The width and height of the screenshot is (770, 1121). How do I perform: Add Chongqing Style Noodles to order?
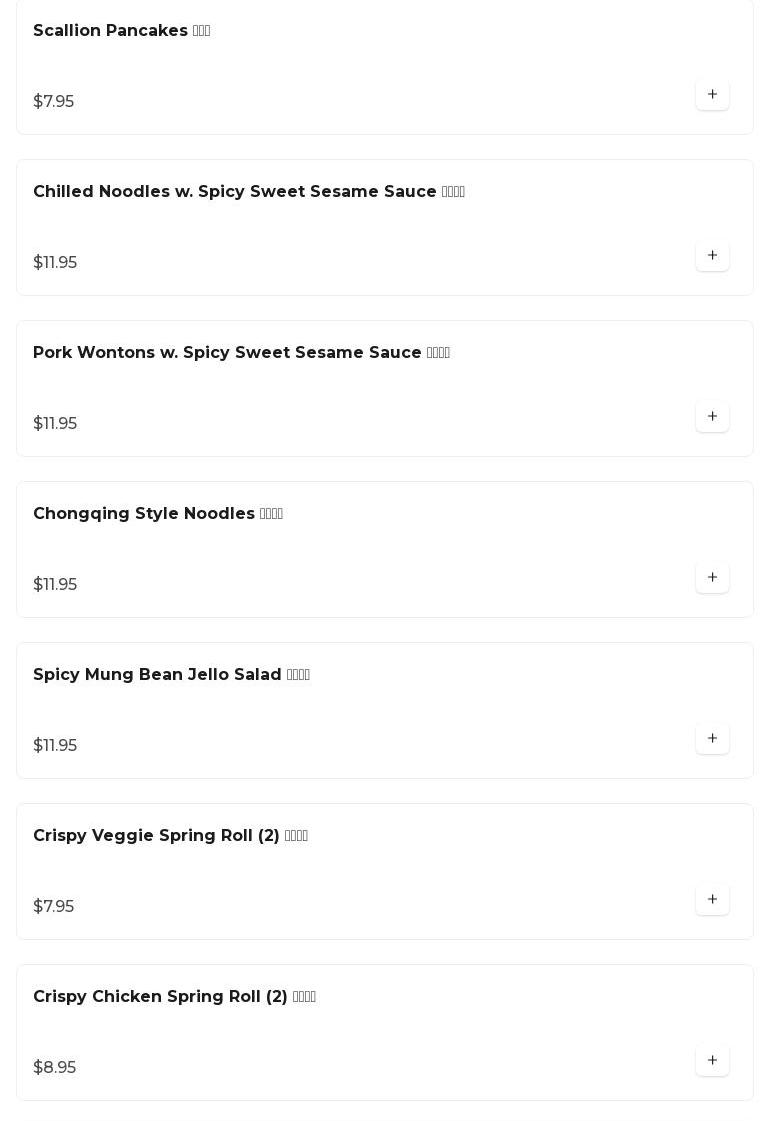point(712,578)
